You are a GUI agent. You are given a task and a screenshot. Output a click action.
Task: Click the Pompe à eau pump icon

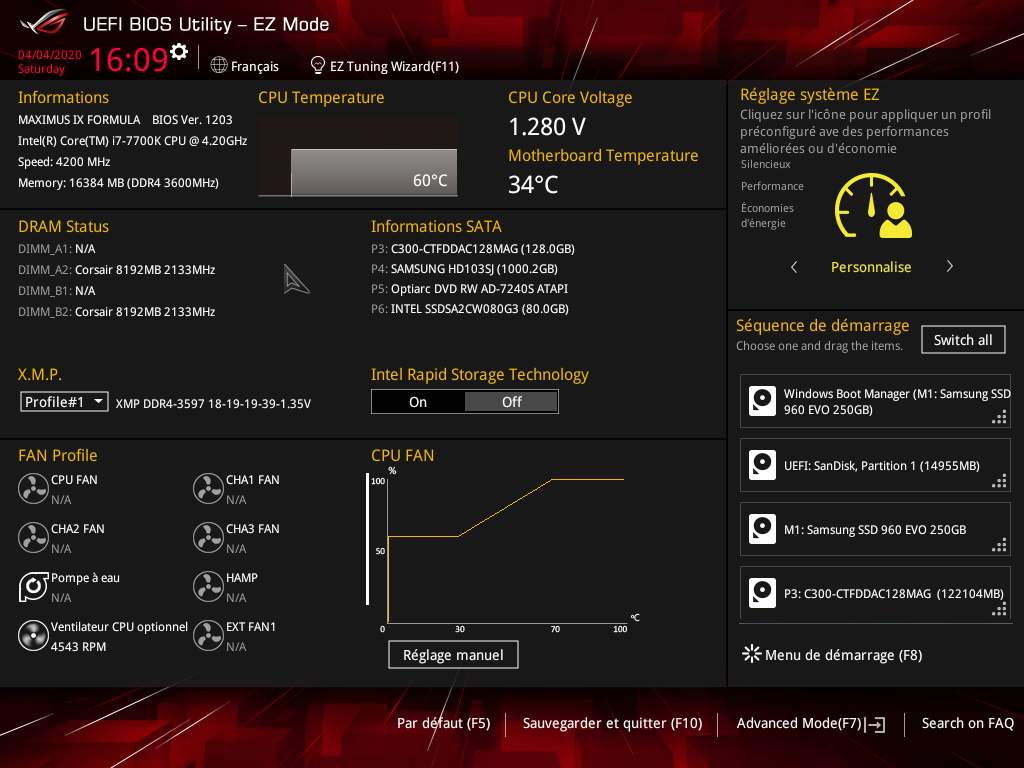tap(33, 586)
